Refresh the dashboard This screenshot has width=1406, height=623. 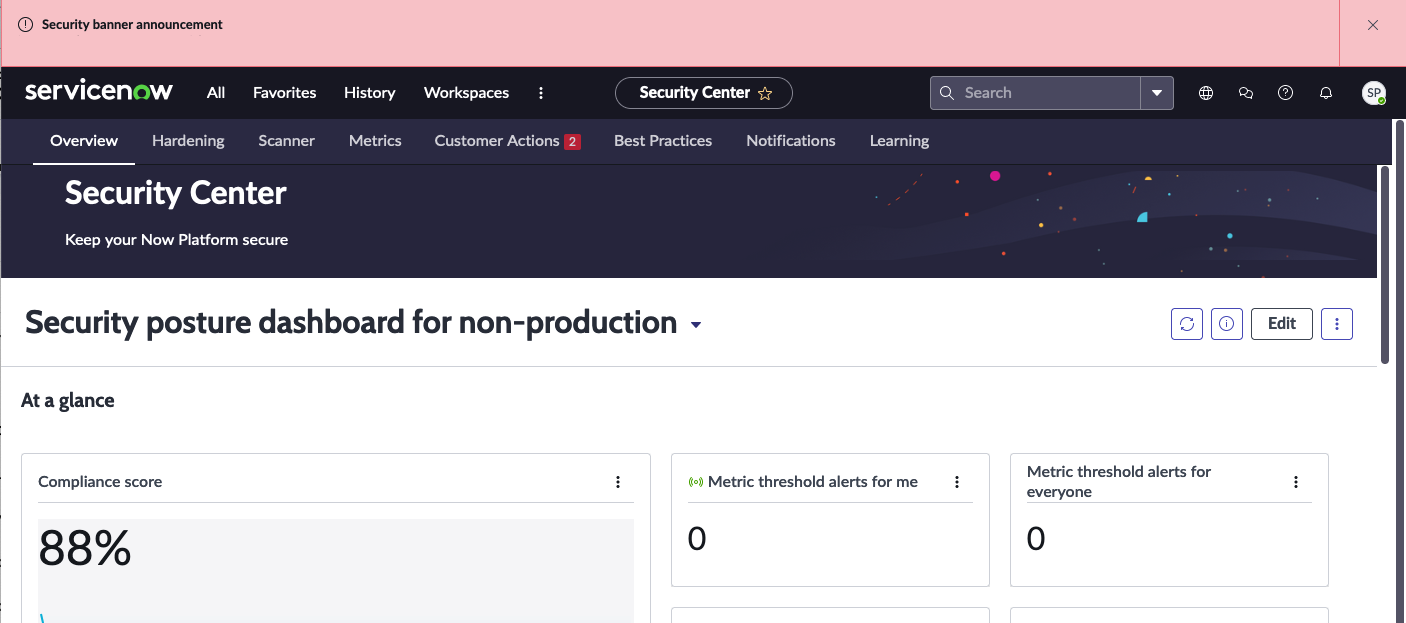pyautogui.click(x=1187, y=324)
